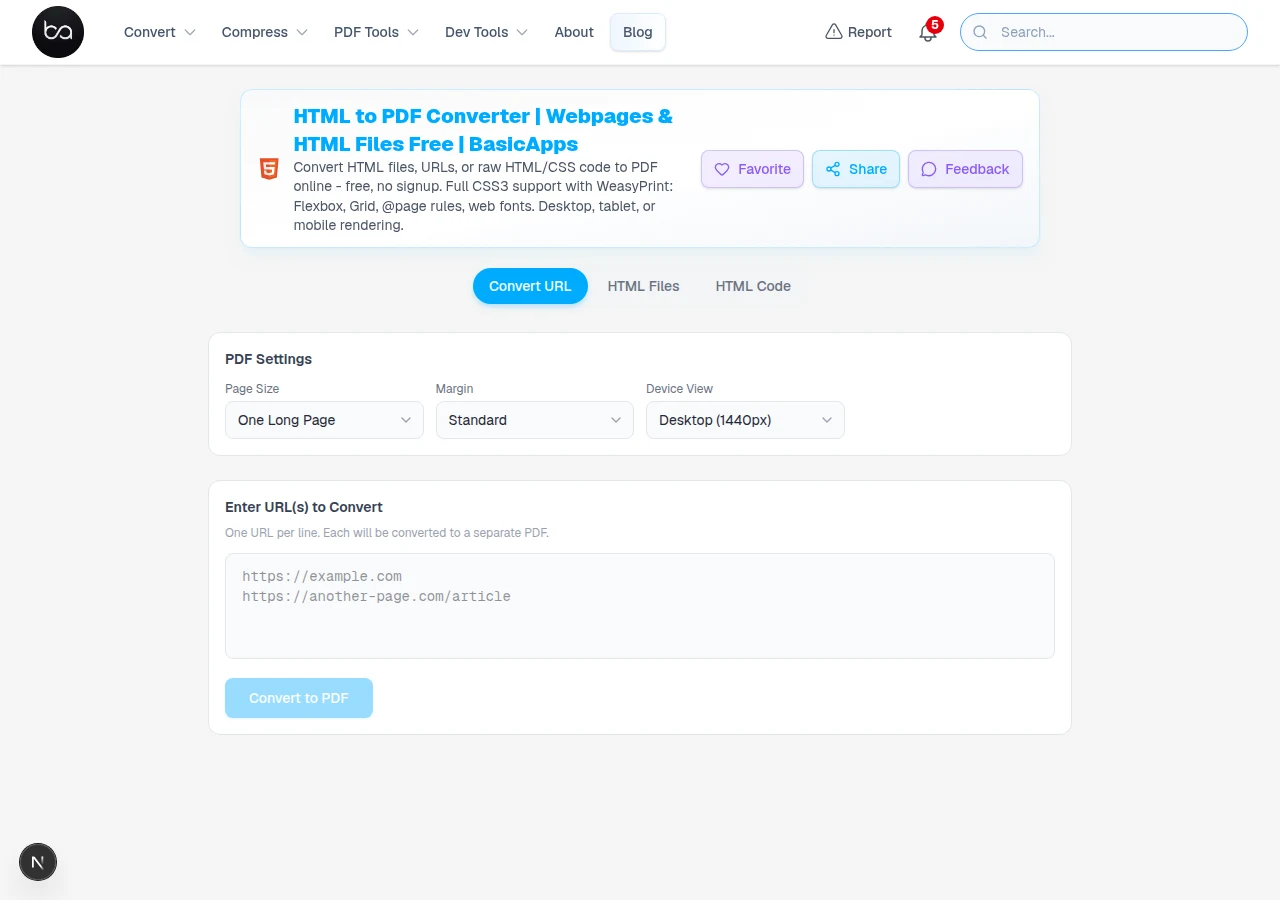
Task: Expand the Page Size dropdown
Action: pyautogui.click(x=324, y=420)
